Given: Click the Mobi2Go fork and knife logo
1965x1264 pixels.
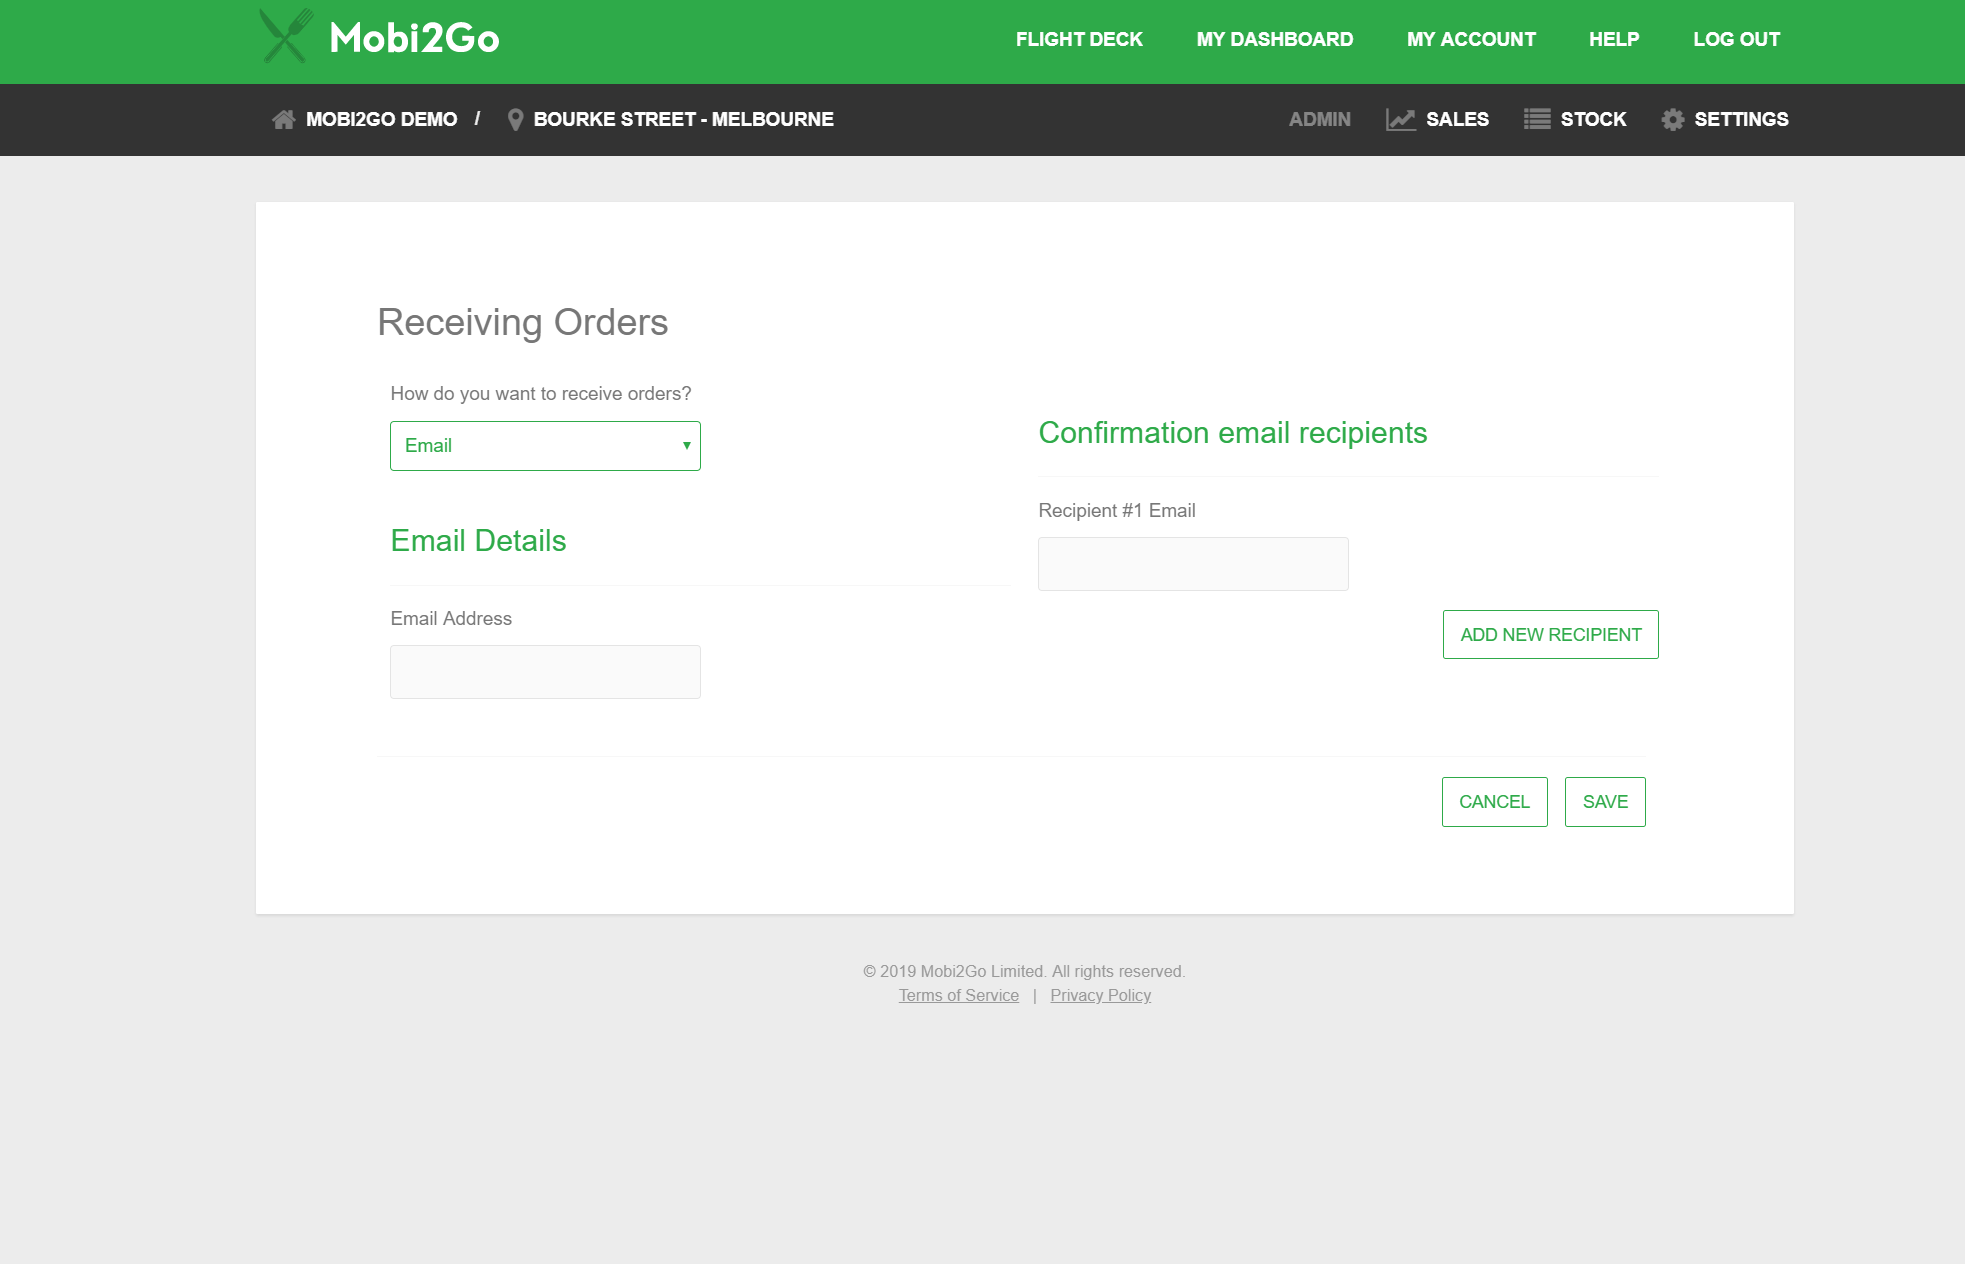Looking at the screenshot, I should tap(286, 37).
